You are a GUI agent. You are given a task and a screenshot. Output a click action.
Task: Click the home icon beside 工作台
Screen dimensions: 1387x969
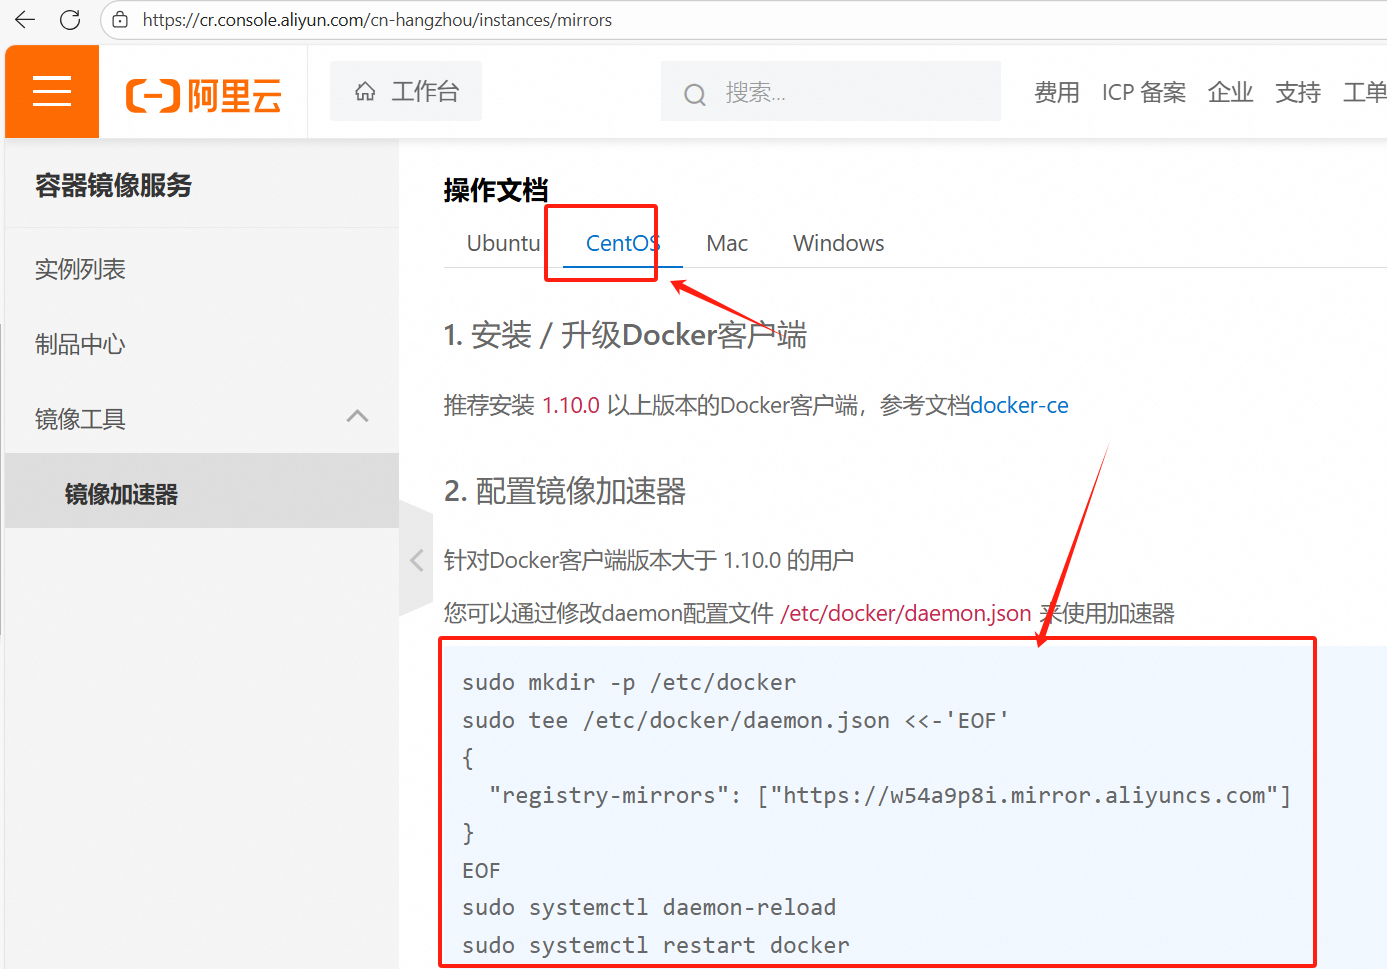(365, 92)
